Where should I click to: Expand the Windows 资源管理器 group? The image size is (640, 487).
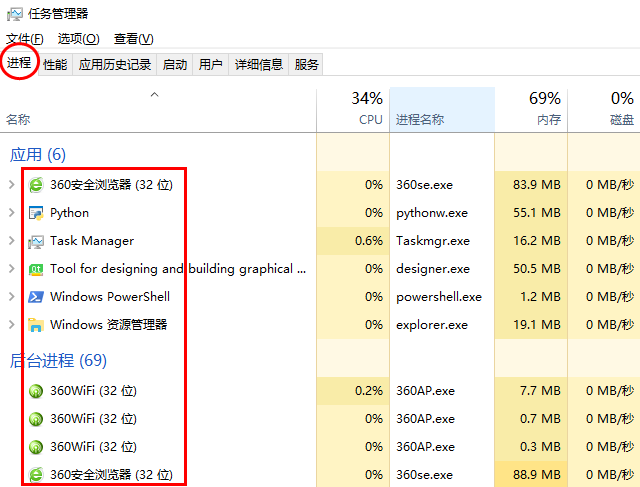(11, 325)
